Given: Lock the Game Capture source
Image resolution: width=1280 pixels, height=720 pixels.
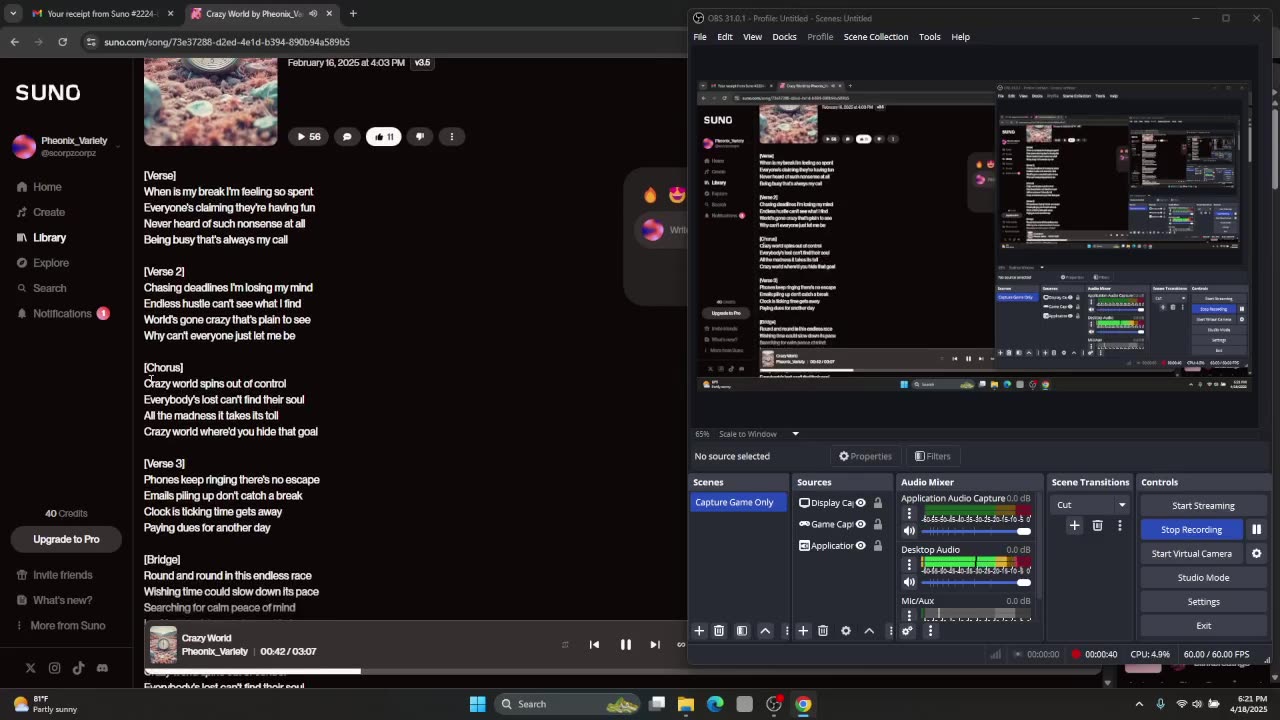Looking at the screenshot, I should click(878, 524).
